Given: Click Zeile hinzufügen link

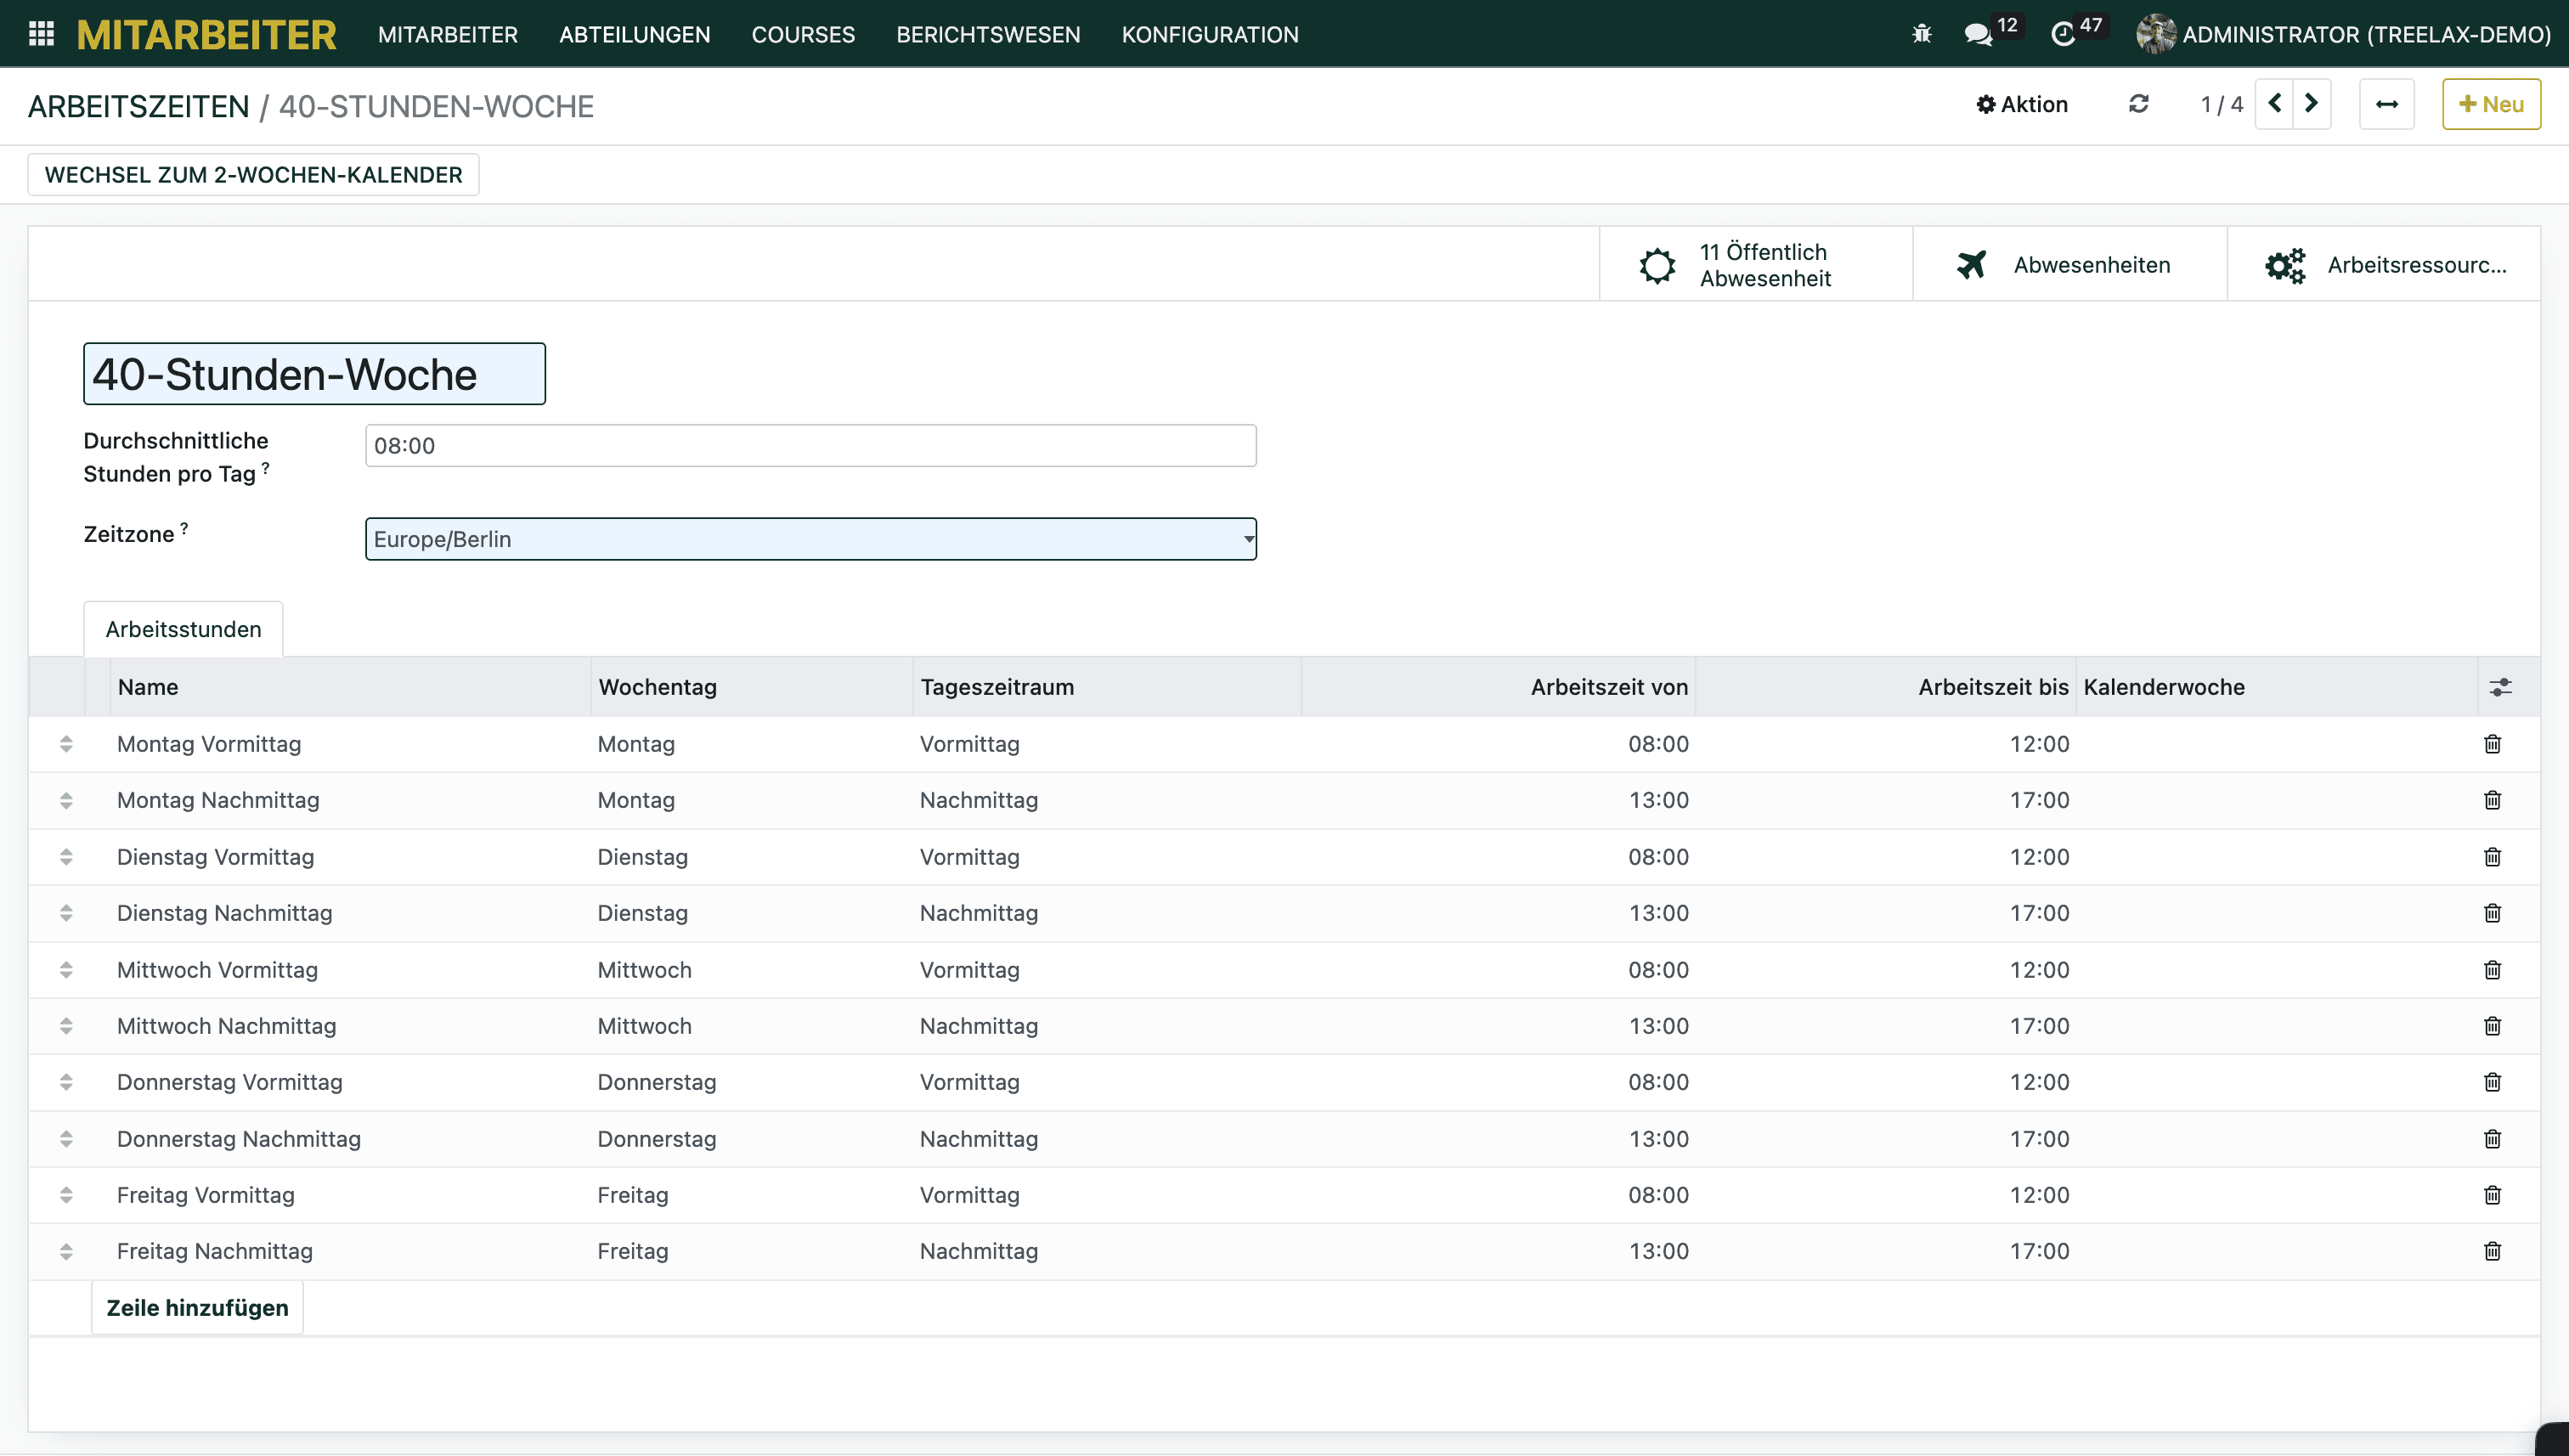Looking at the screenshot, I should point(197,1308).
